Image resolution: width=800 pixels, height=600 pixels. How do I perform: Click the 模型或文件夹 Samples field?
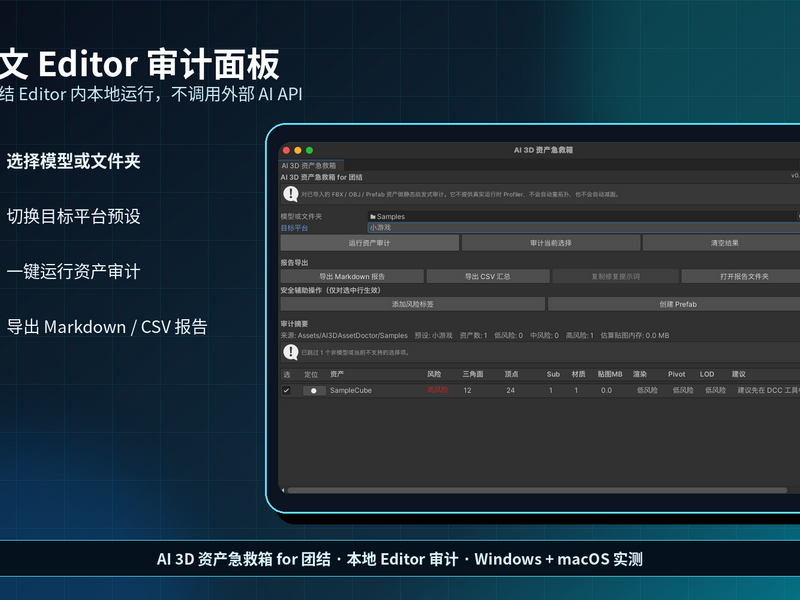584,216
